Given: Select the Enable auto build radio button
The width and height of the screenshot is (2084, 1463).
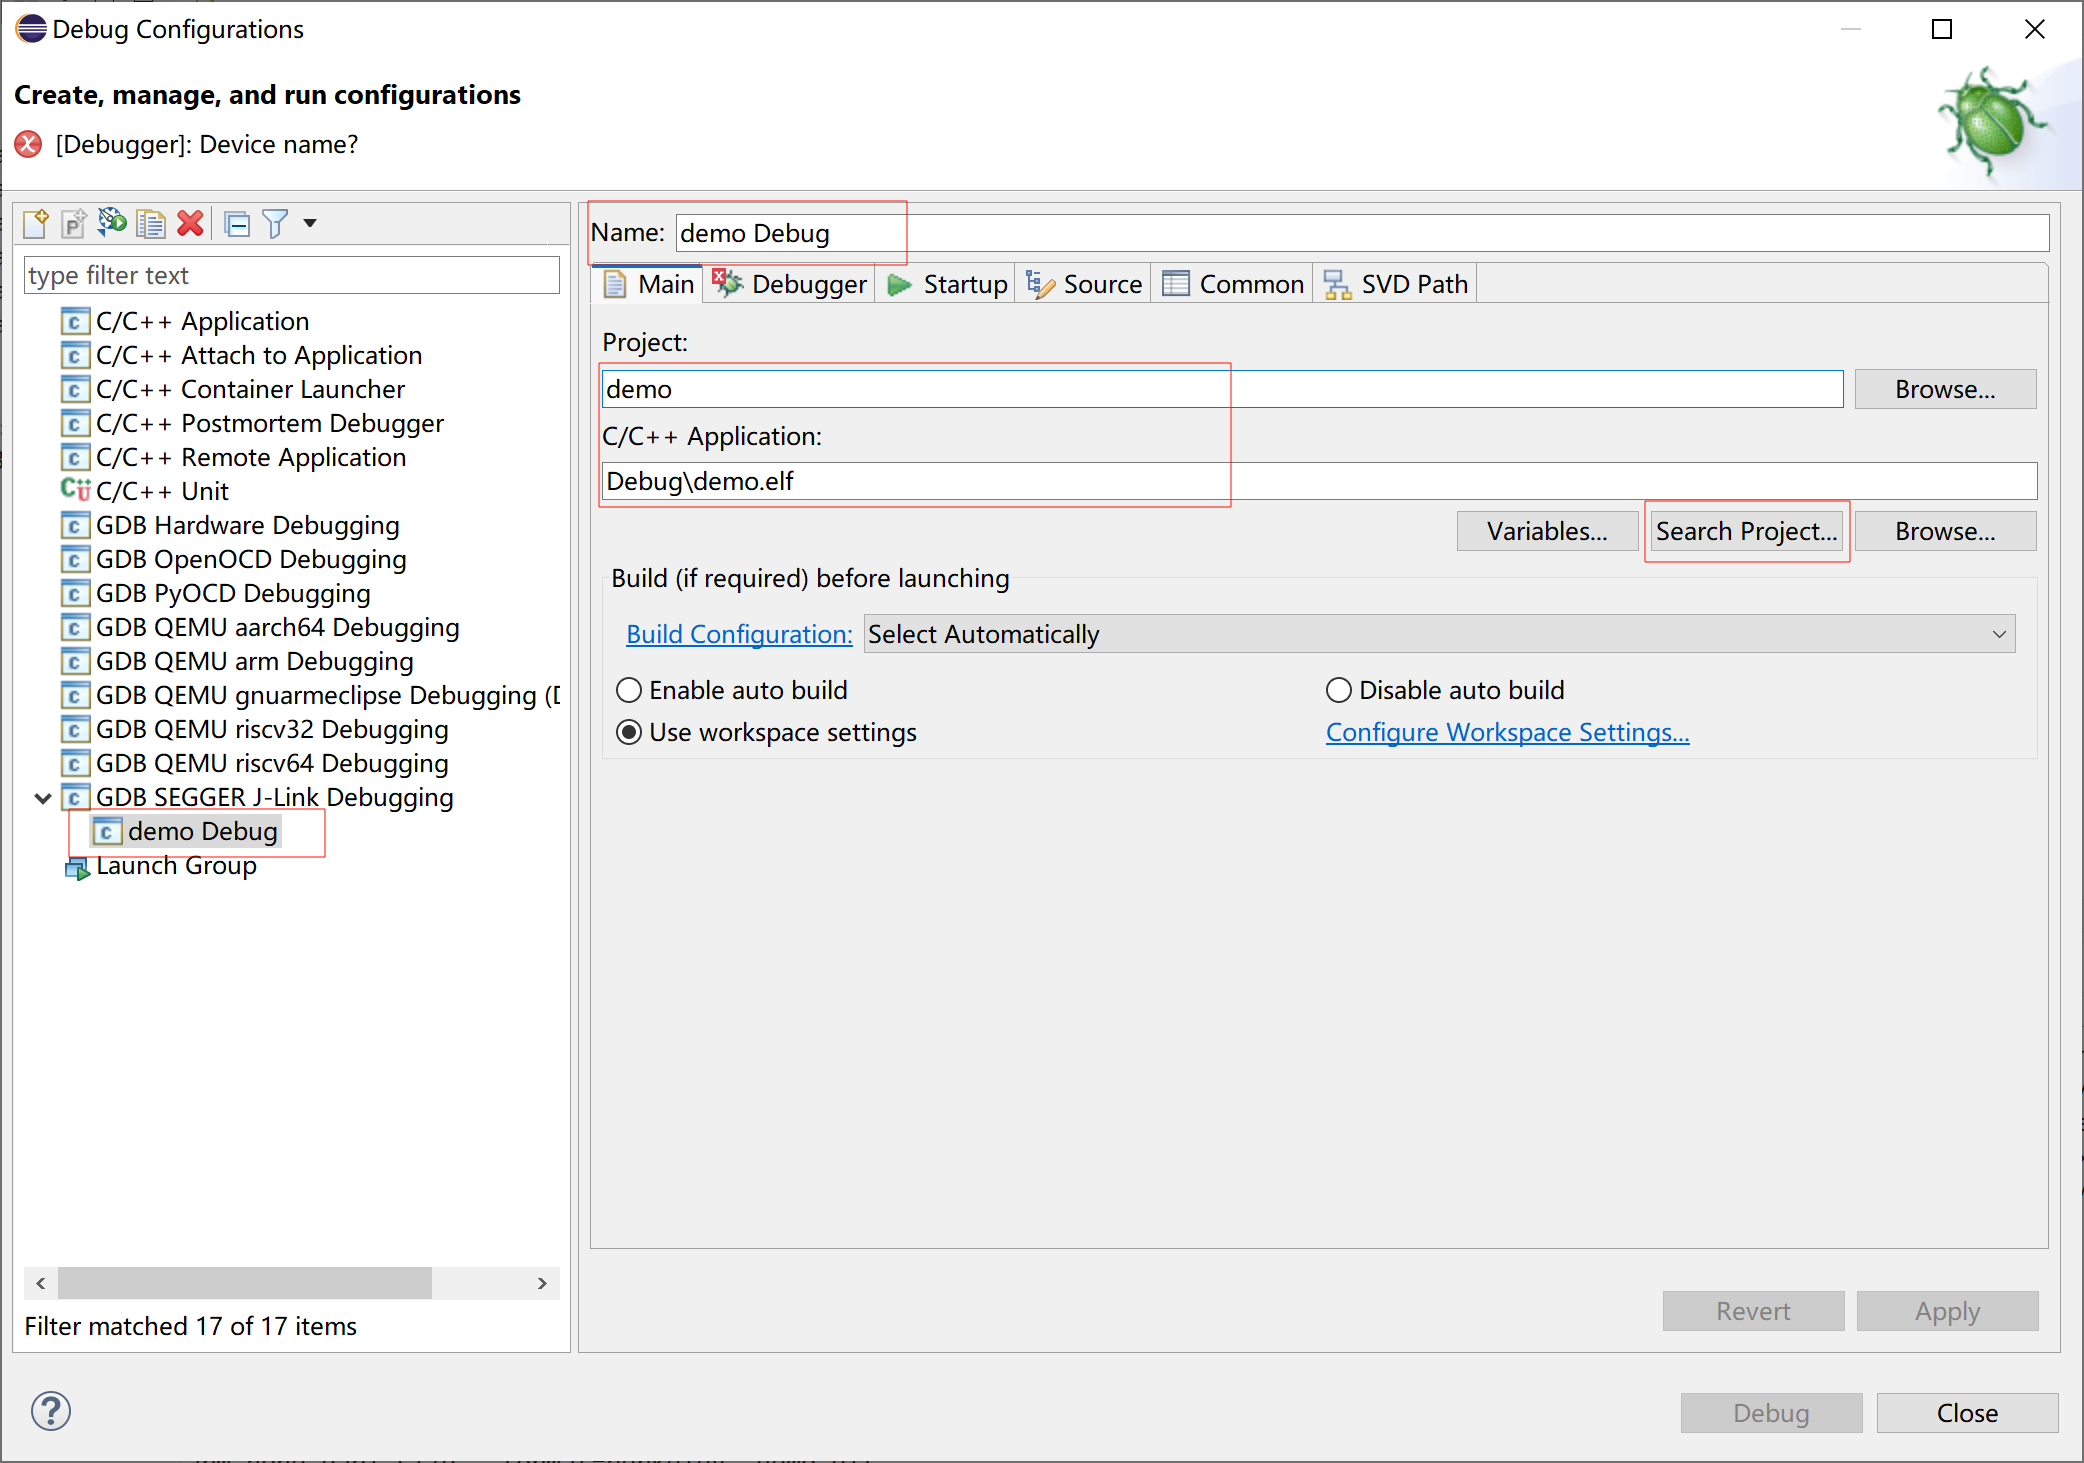Looking at the screenshot, I should pos(629,690).
